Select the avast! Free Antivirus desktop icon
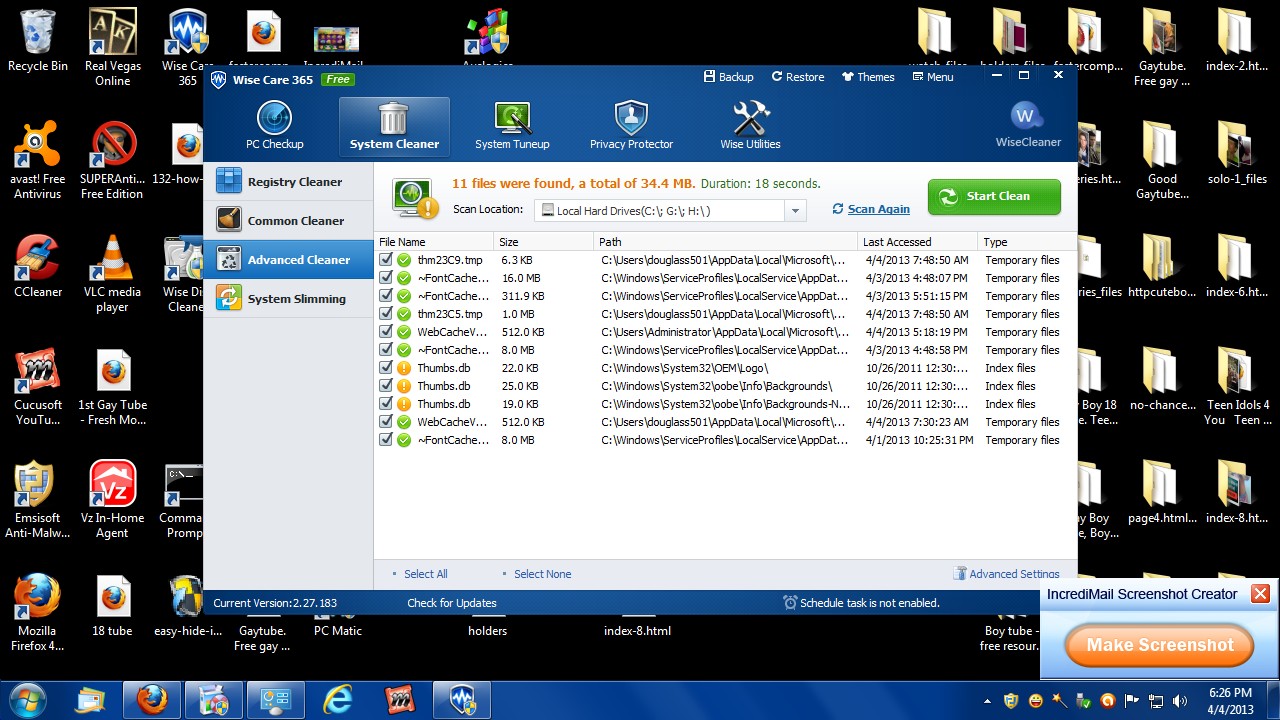This screenshot has height=720, width=1280. coord(38,160)
